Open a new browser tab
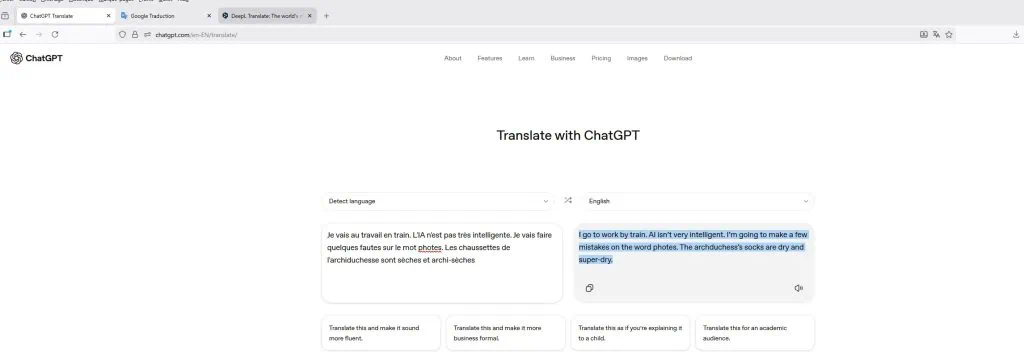1024x360 pixels. (327, 16)
